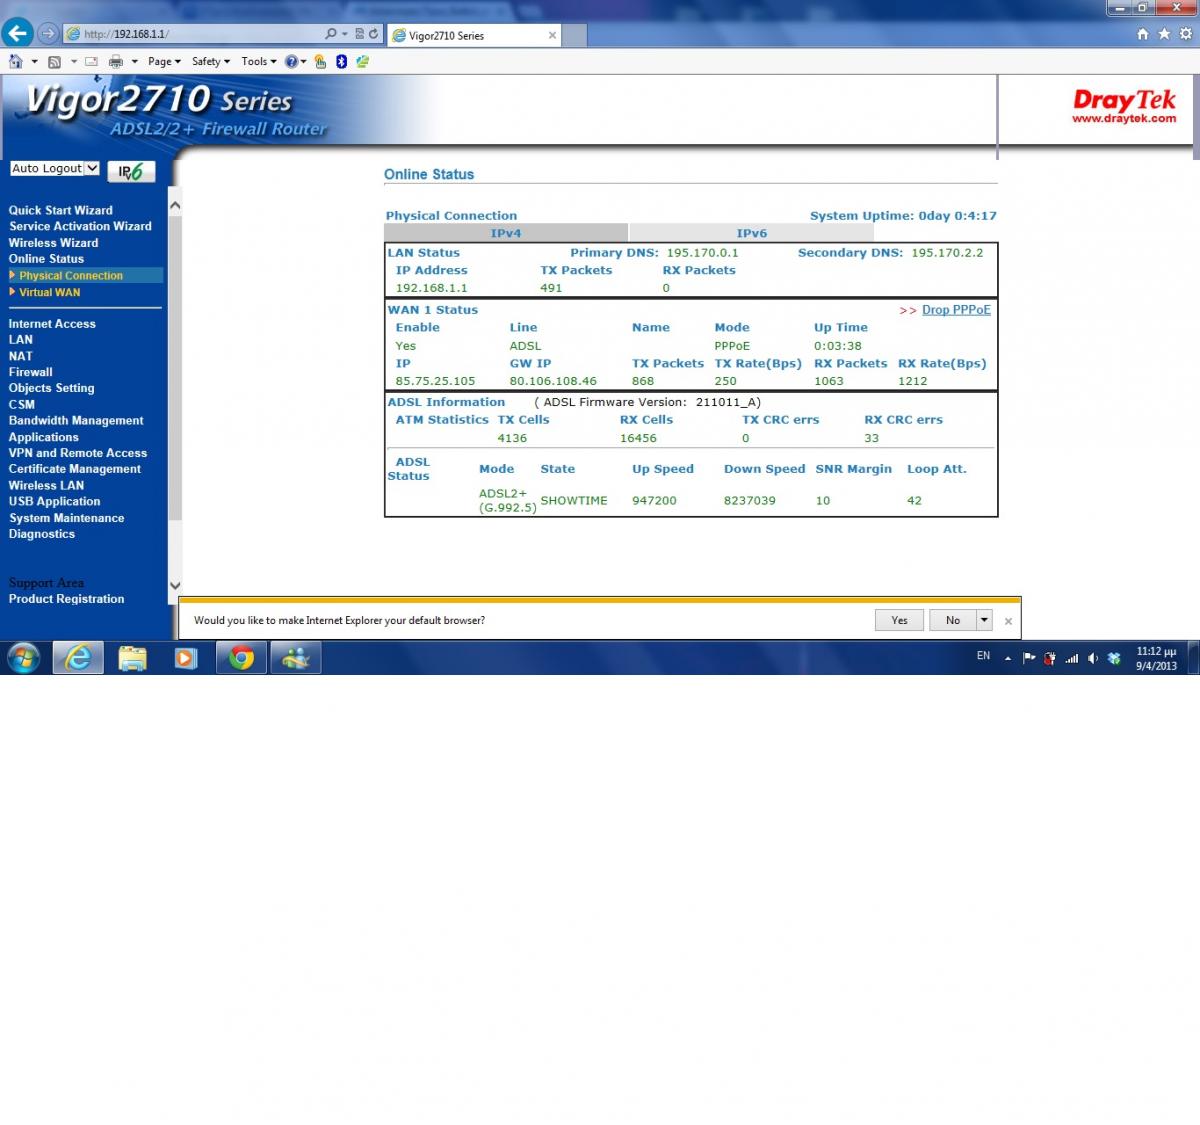The image size is (1200, 1125).
Task: Open the Dropbox tray icon
Action: (x=1114, y=658)
